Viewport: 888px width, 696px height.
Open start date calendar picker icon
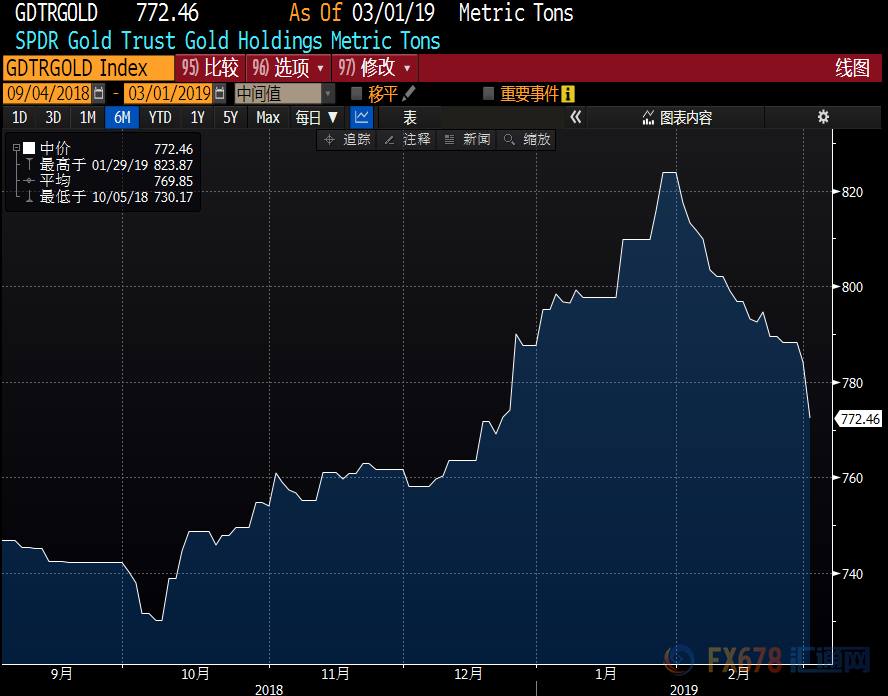98,93
